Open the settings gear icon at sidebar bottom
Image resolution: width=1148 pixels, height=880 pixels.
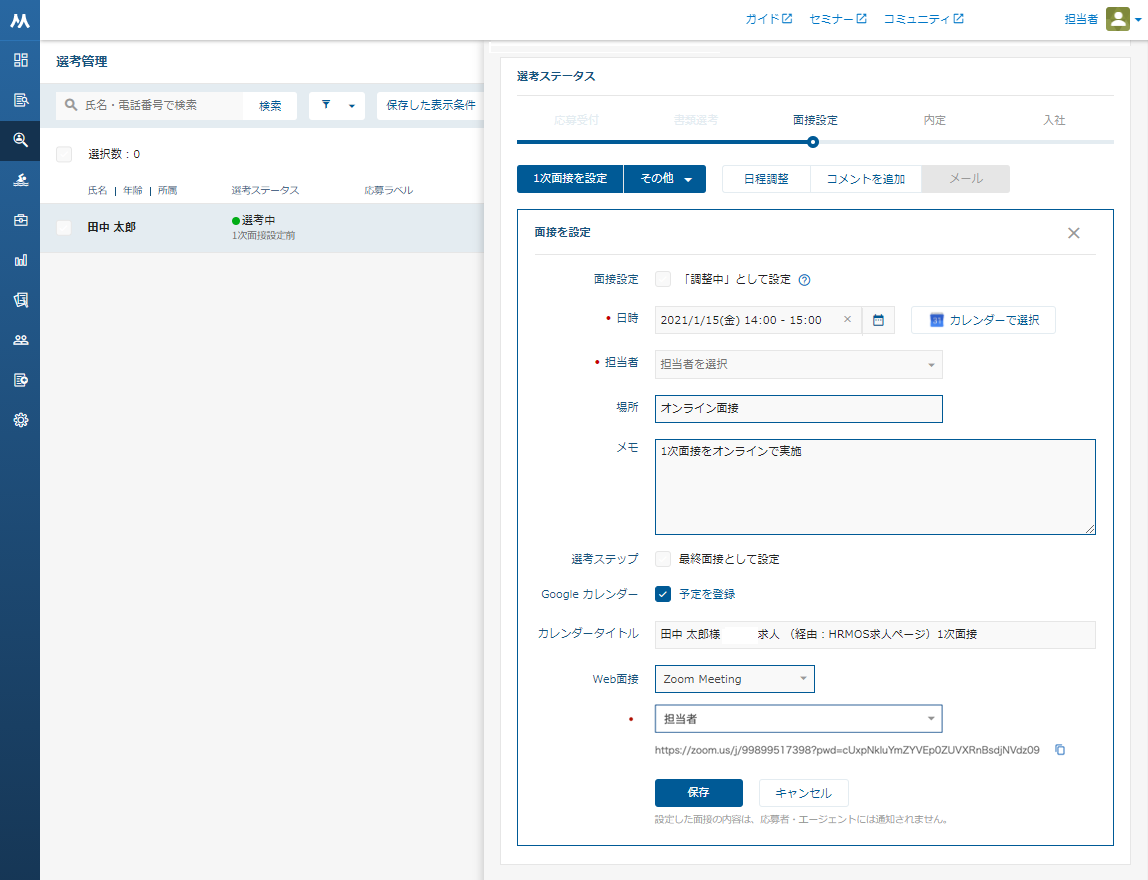coord(20,420)
